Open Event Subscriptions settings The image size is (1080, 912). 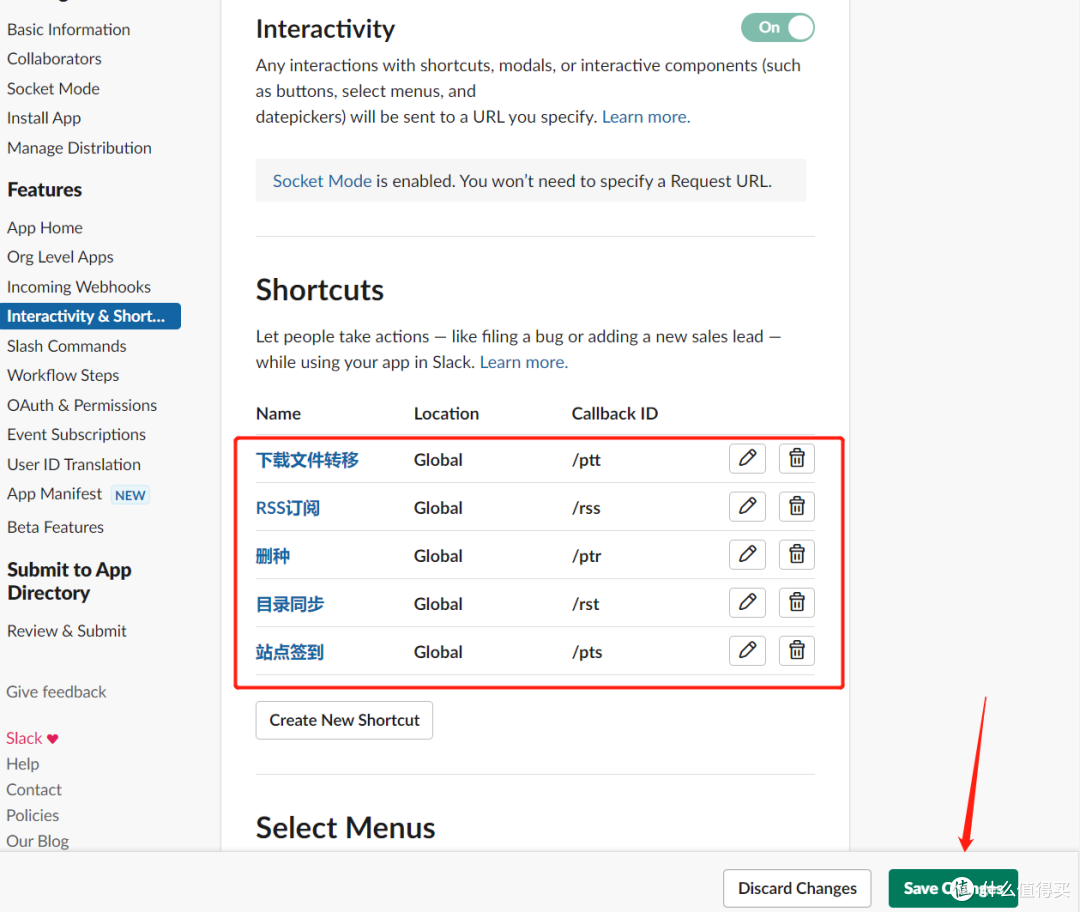click(77, 435)
